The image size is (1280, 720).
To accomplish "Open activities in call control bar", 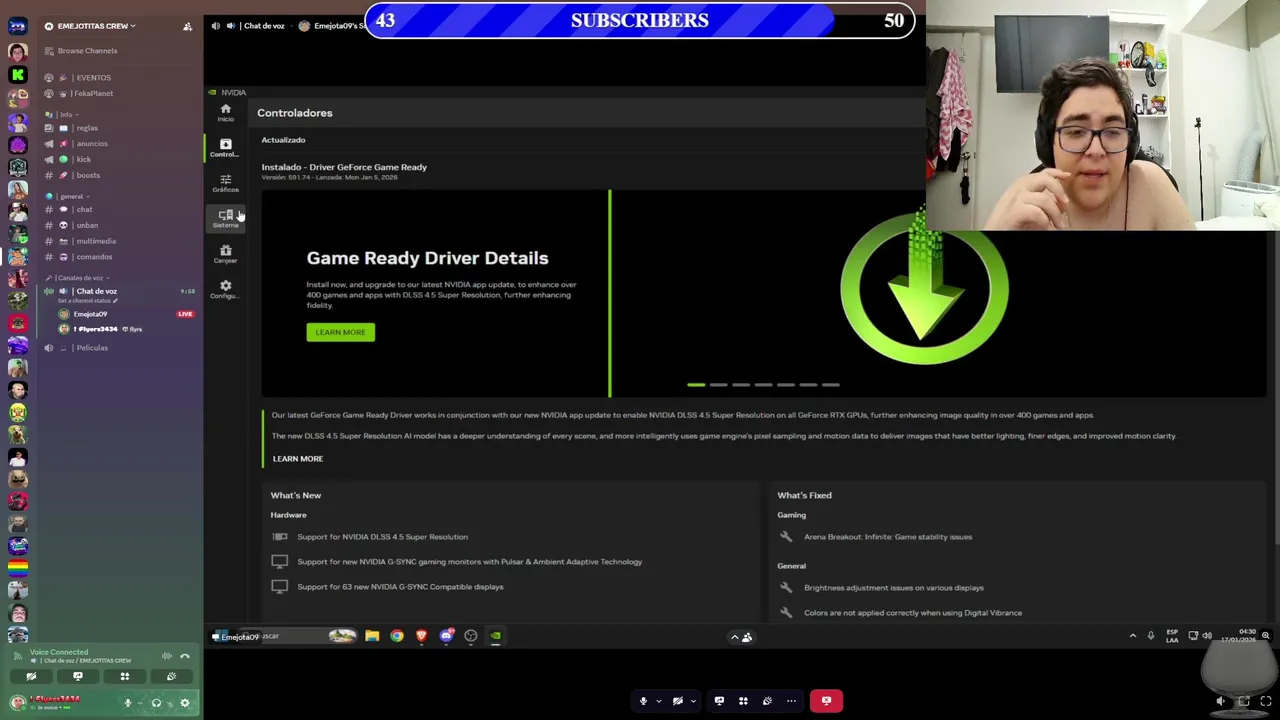I will point(743,701).
